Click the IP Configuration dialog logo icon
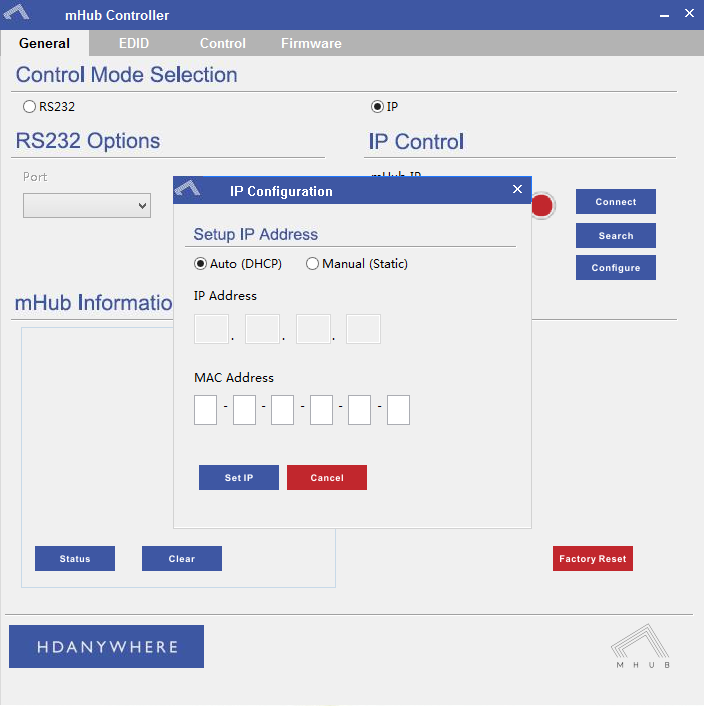 (x=188, y=188)
